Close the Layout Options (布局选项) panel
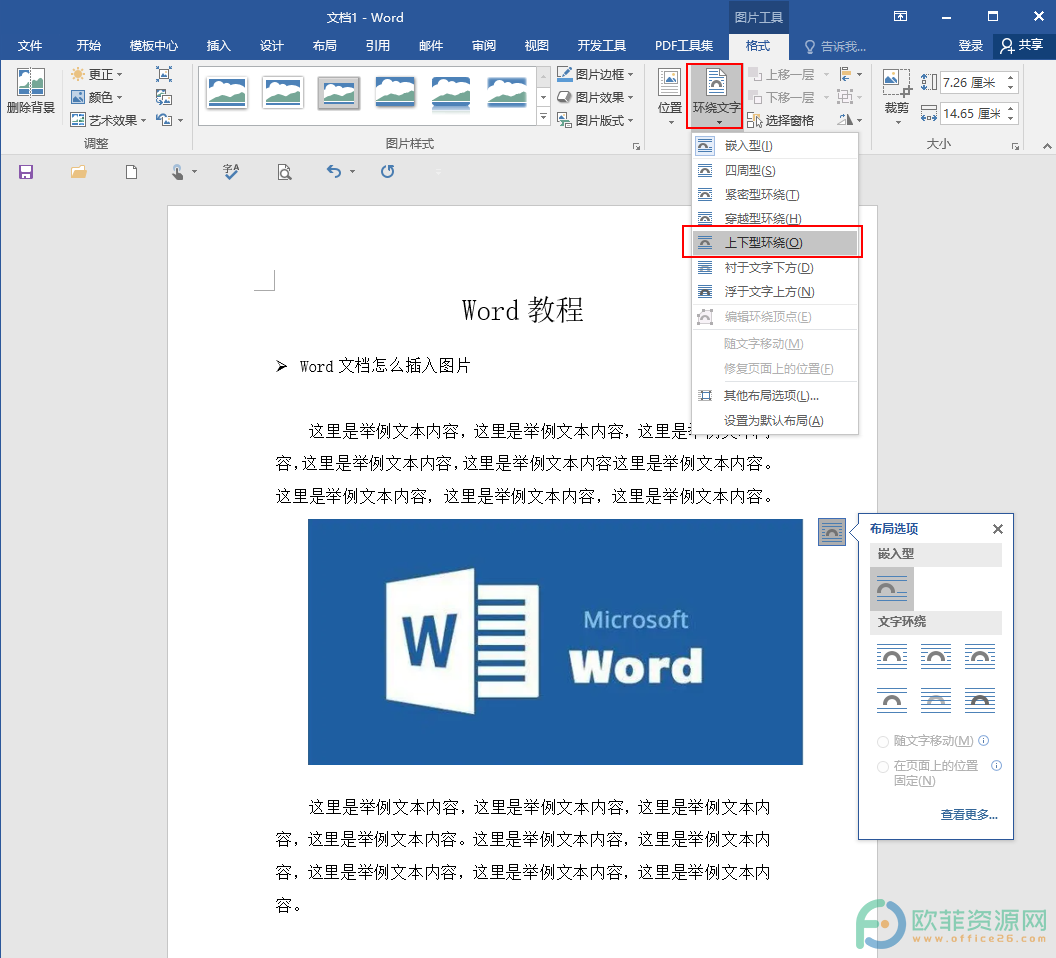Viewport: 1056px width, 958px height. tap(997, 529)
